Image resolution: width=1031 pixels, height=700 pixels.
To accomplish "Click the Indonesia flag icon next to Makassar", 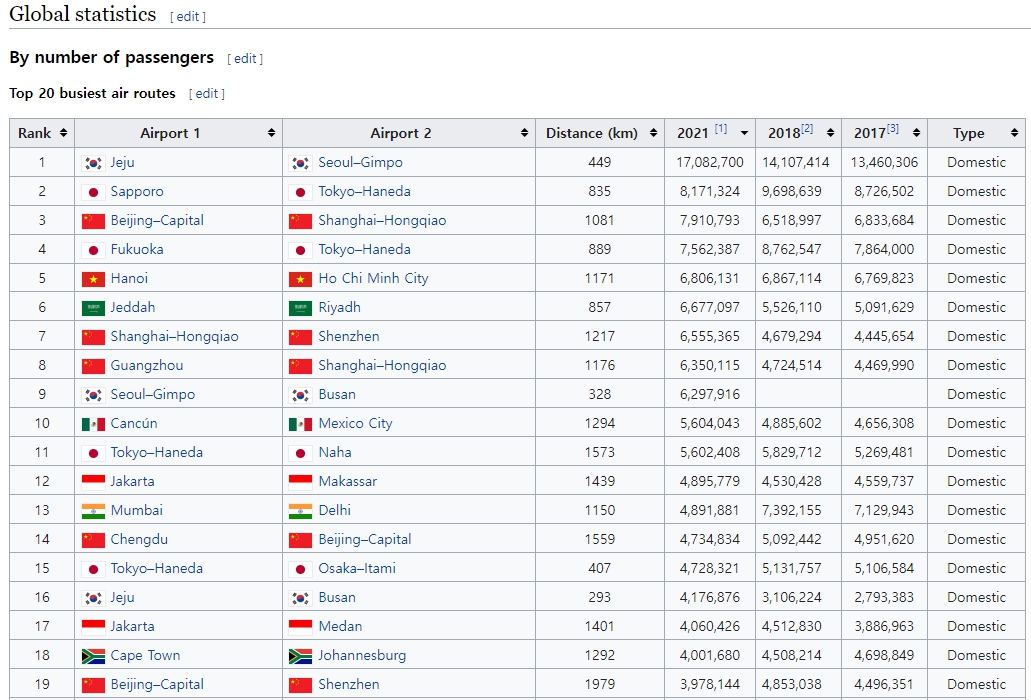I will click(300, 482).
